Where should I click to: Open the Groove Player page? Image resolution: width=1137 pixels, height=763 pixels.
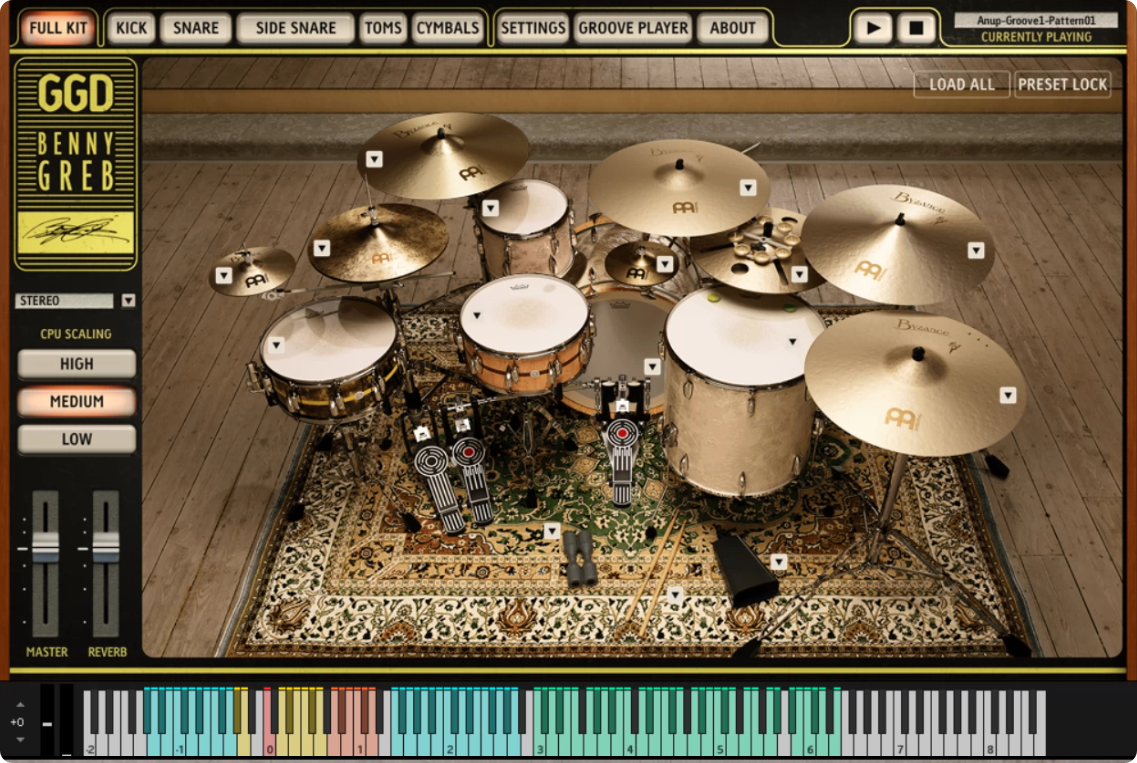tap(633, 28)
